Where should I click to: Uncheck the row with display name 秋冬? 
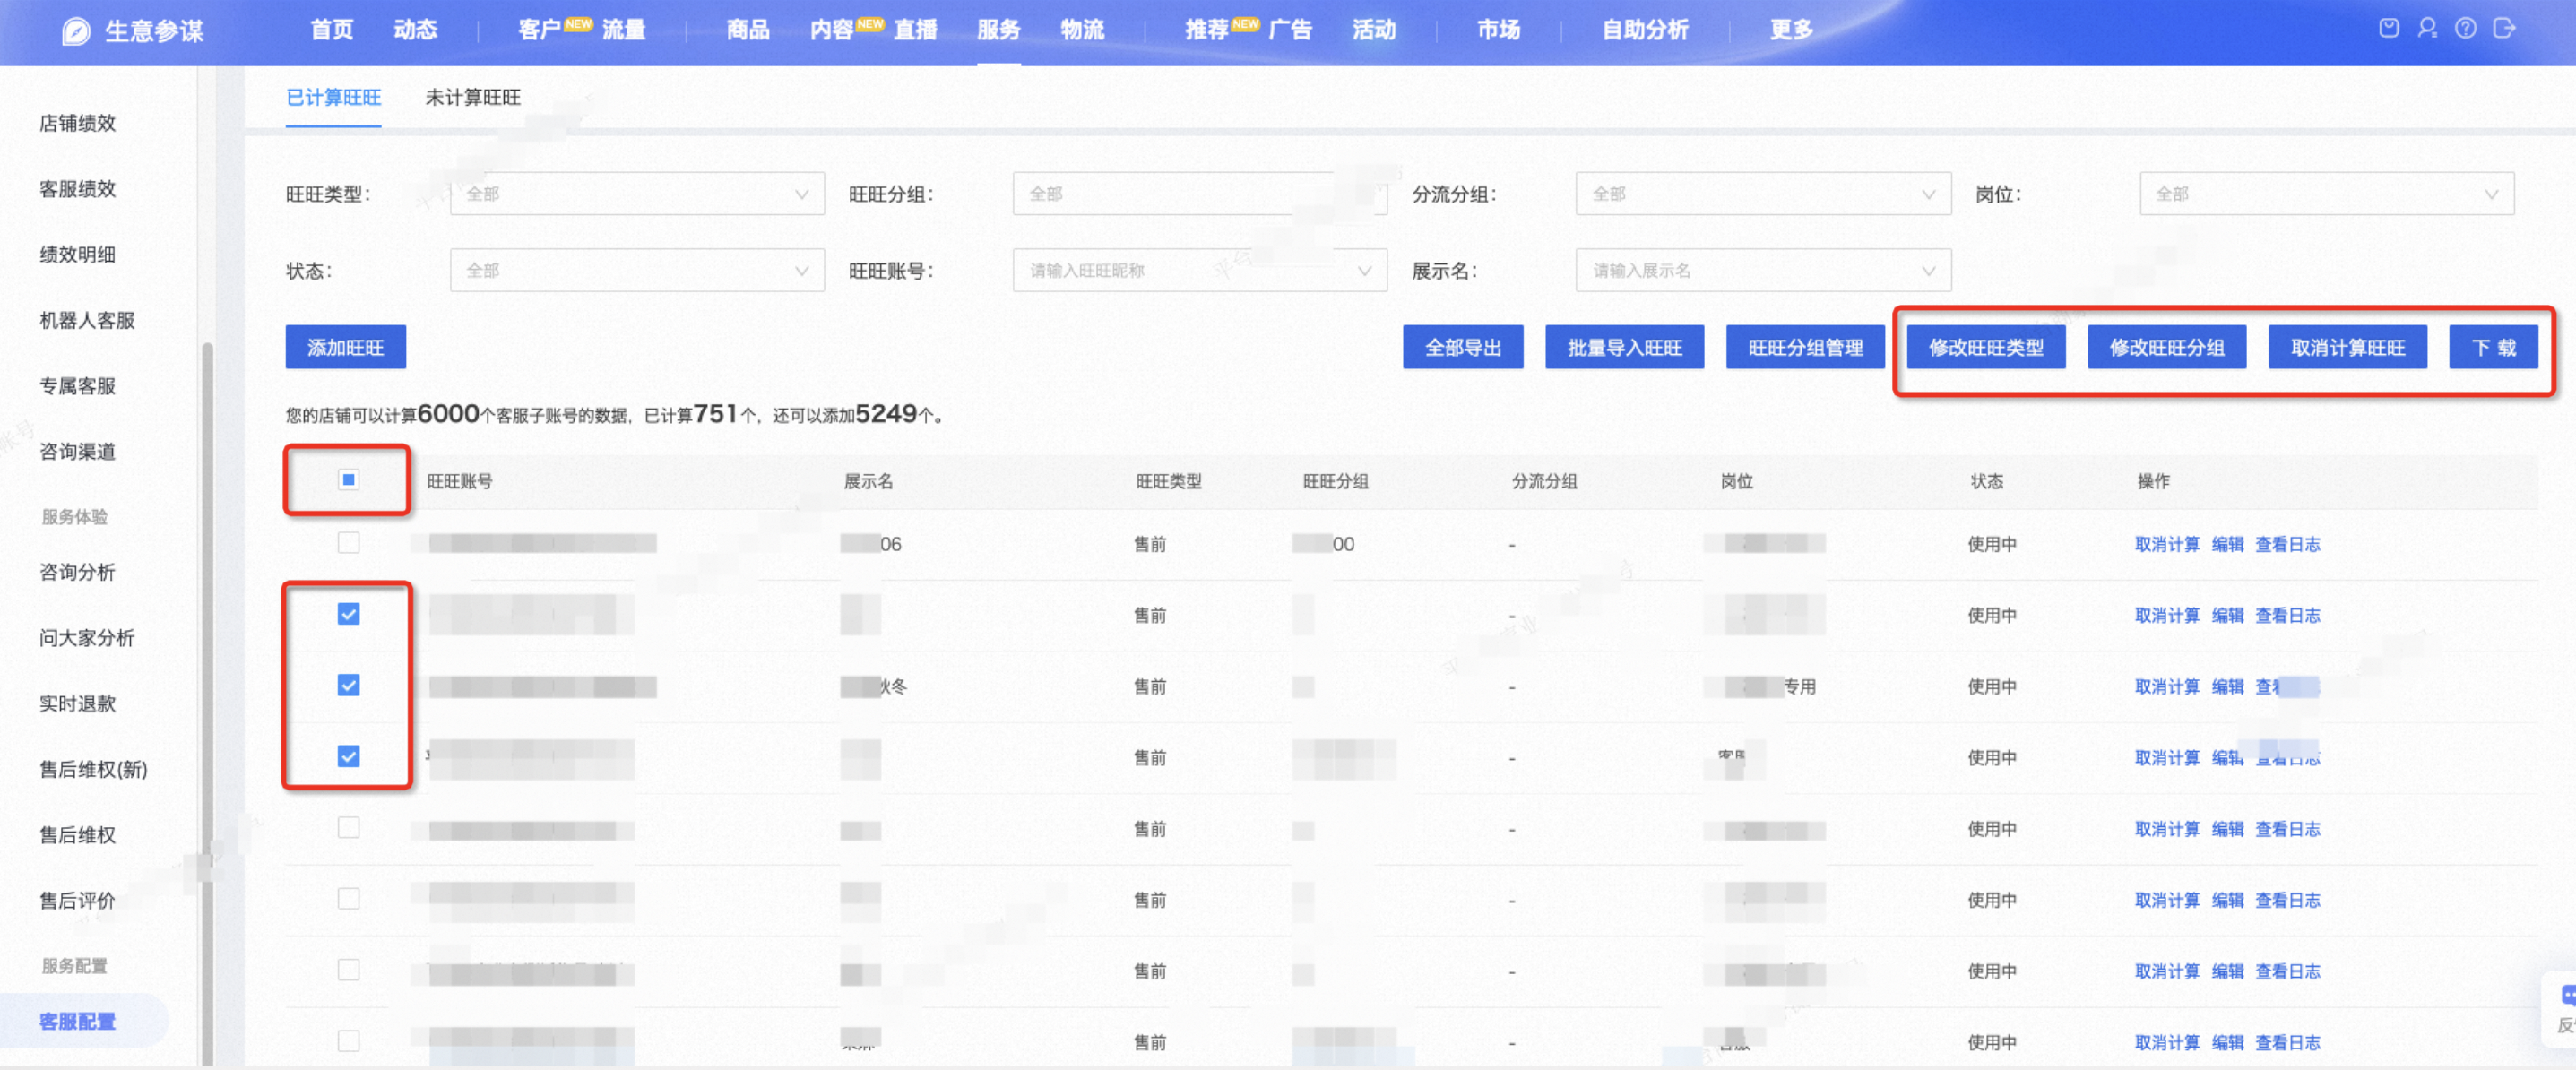(x=348, y=685)
